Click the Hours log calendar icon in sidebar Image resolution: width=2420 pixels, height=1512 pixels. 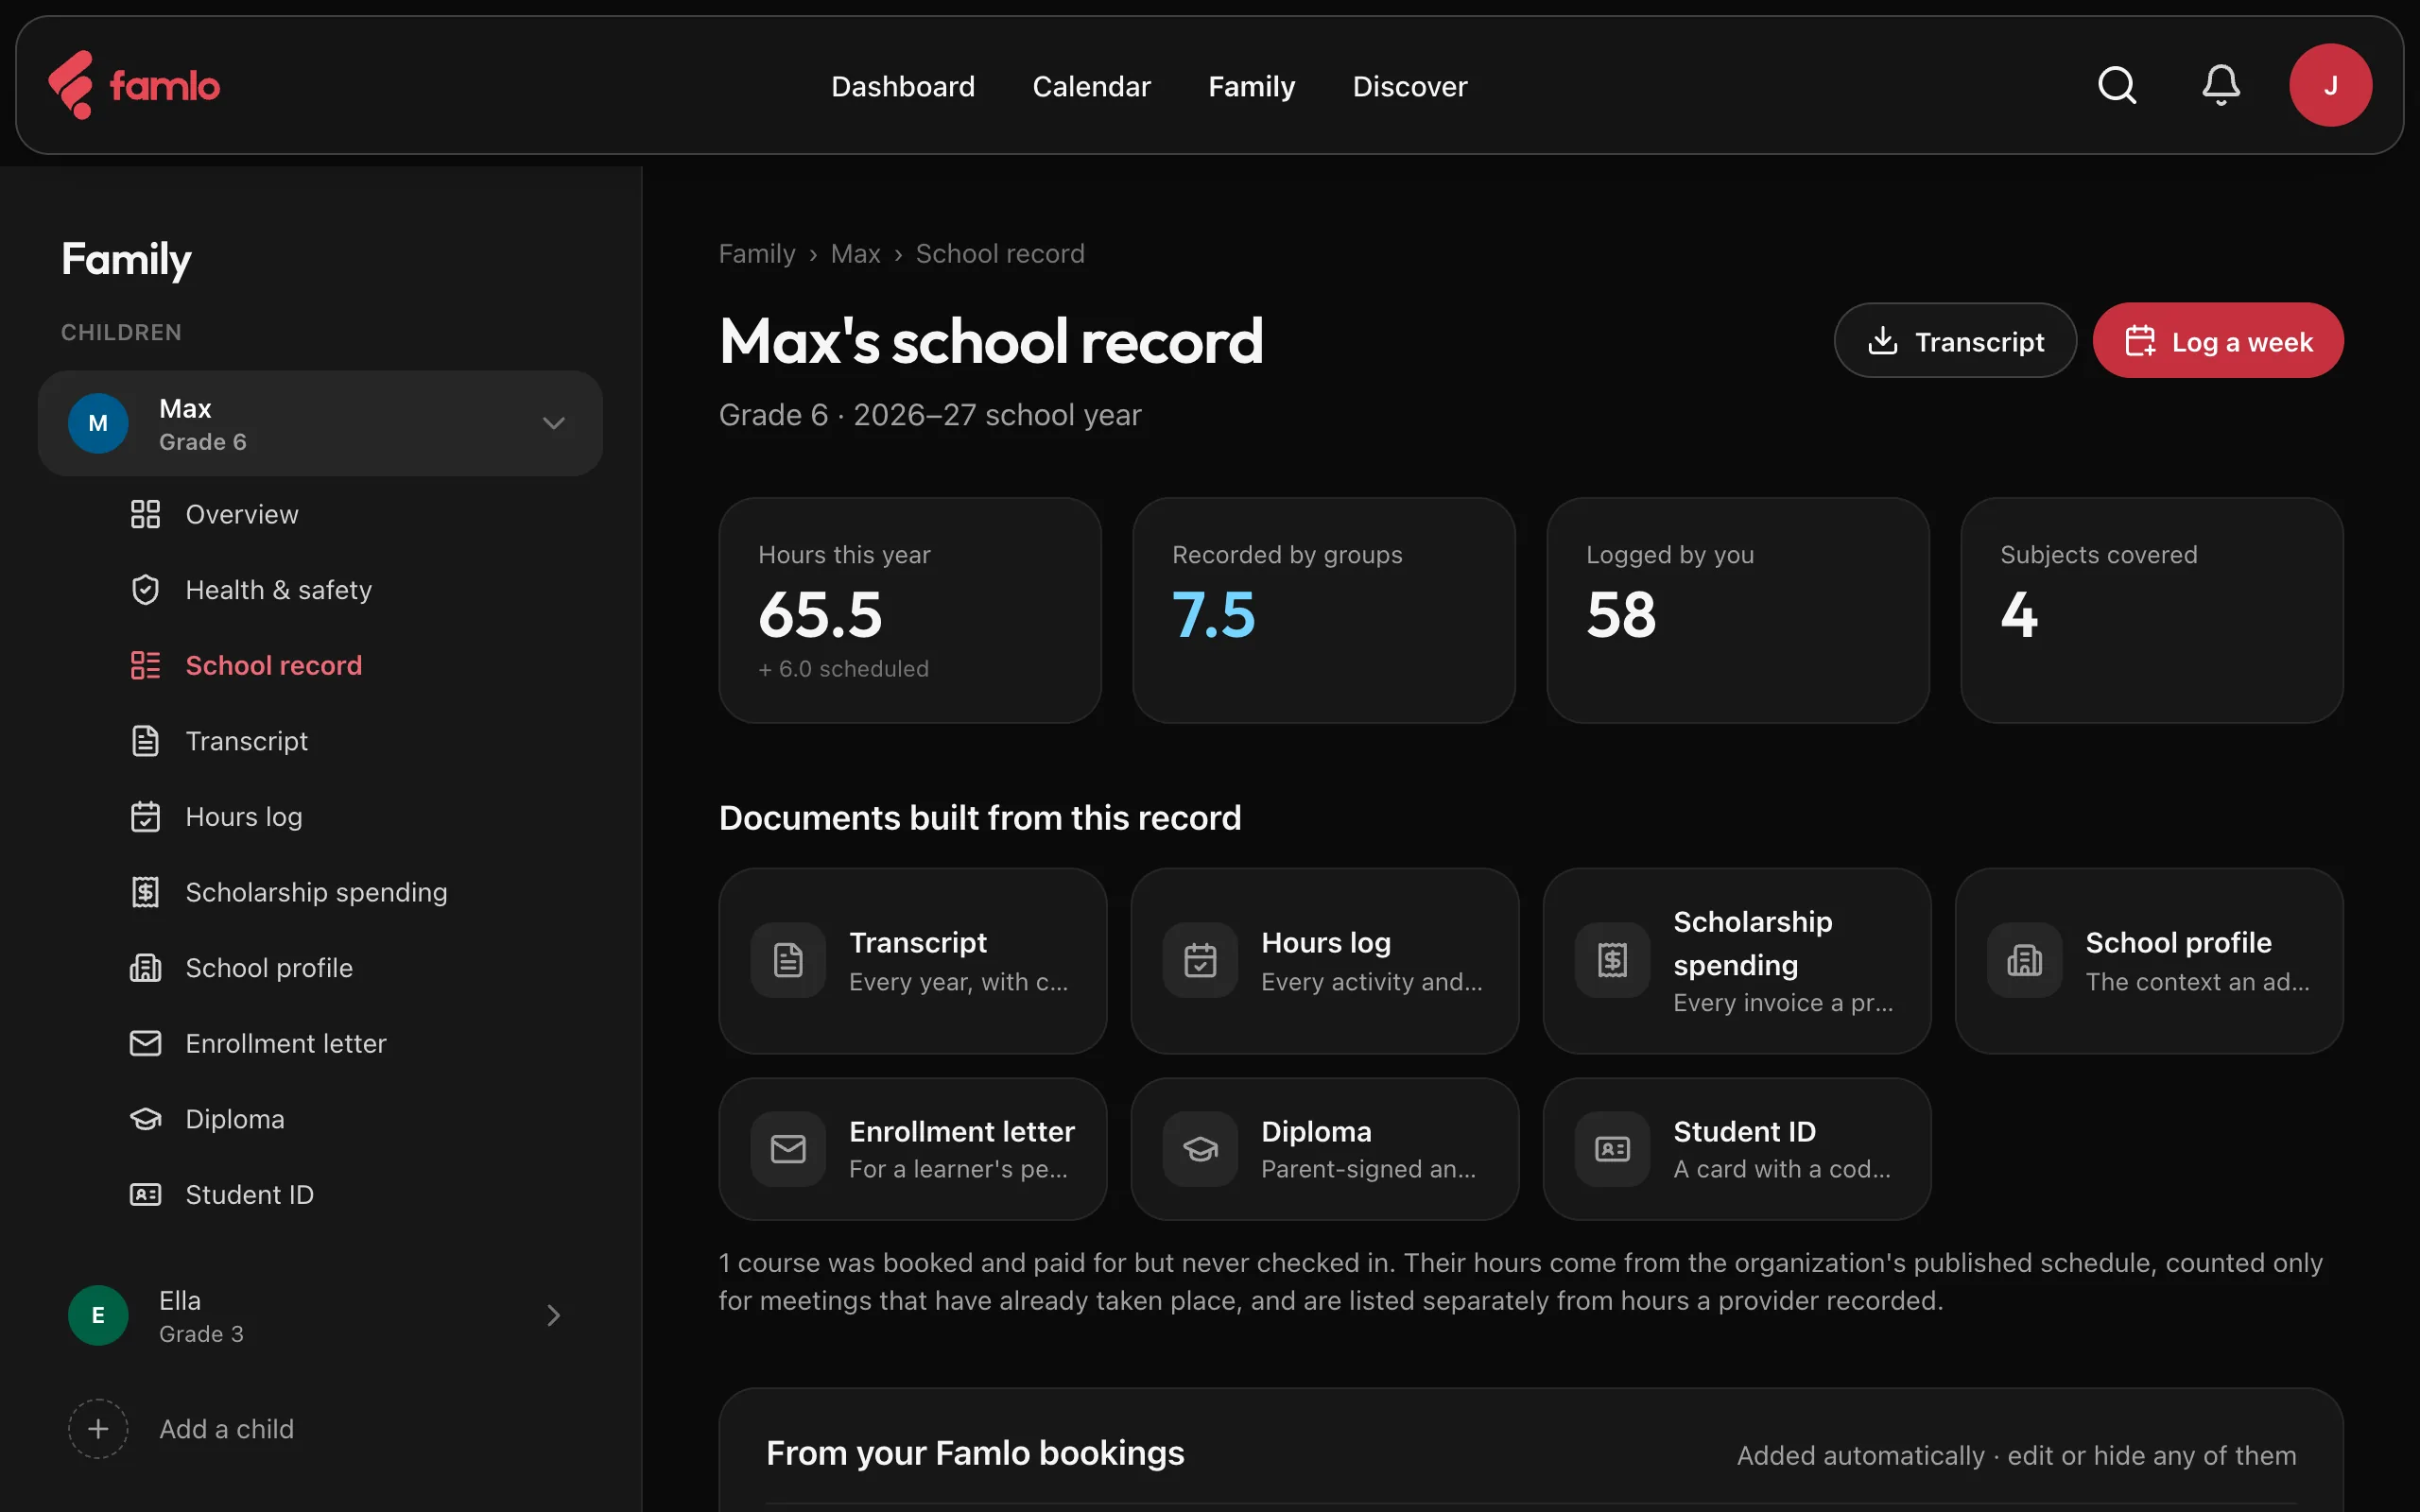[145, 817]
